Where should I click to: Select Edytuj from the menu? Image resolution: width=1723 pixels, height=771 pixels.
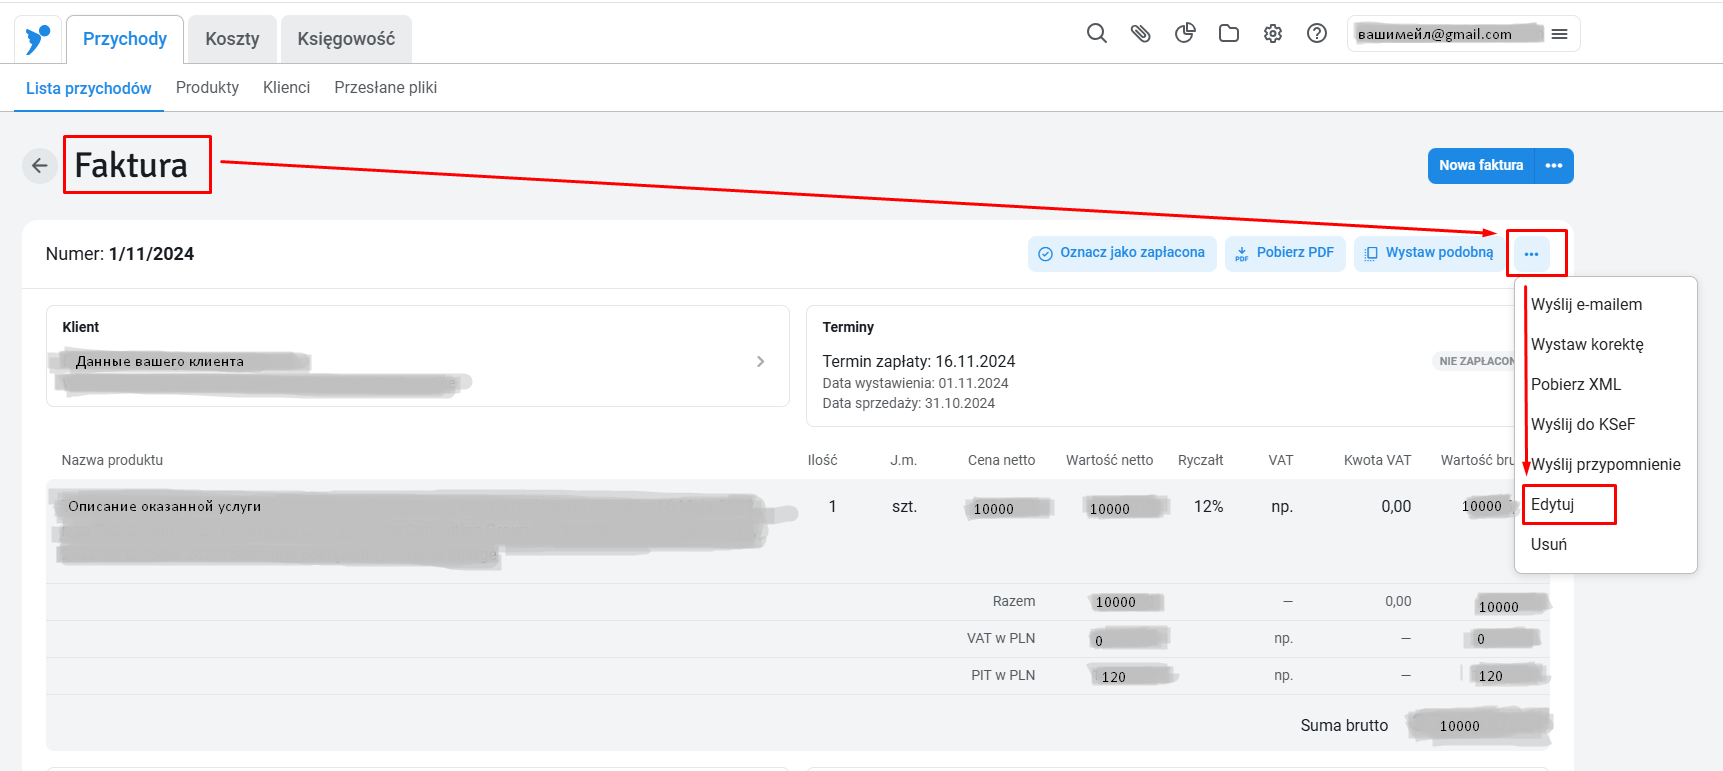1552,504
